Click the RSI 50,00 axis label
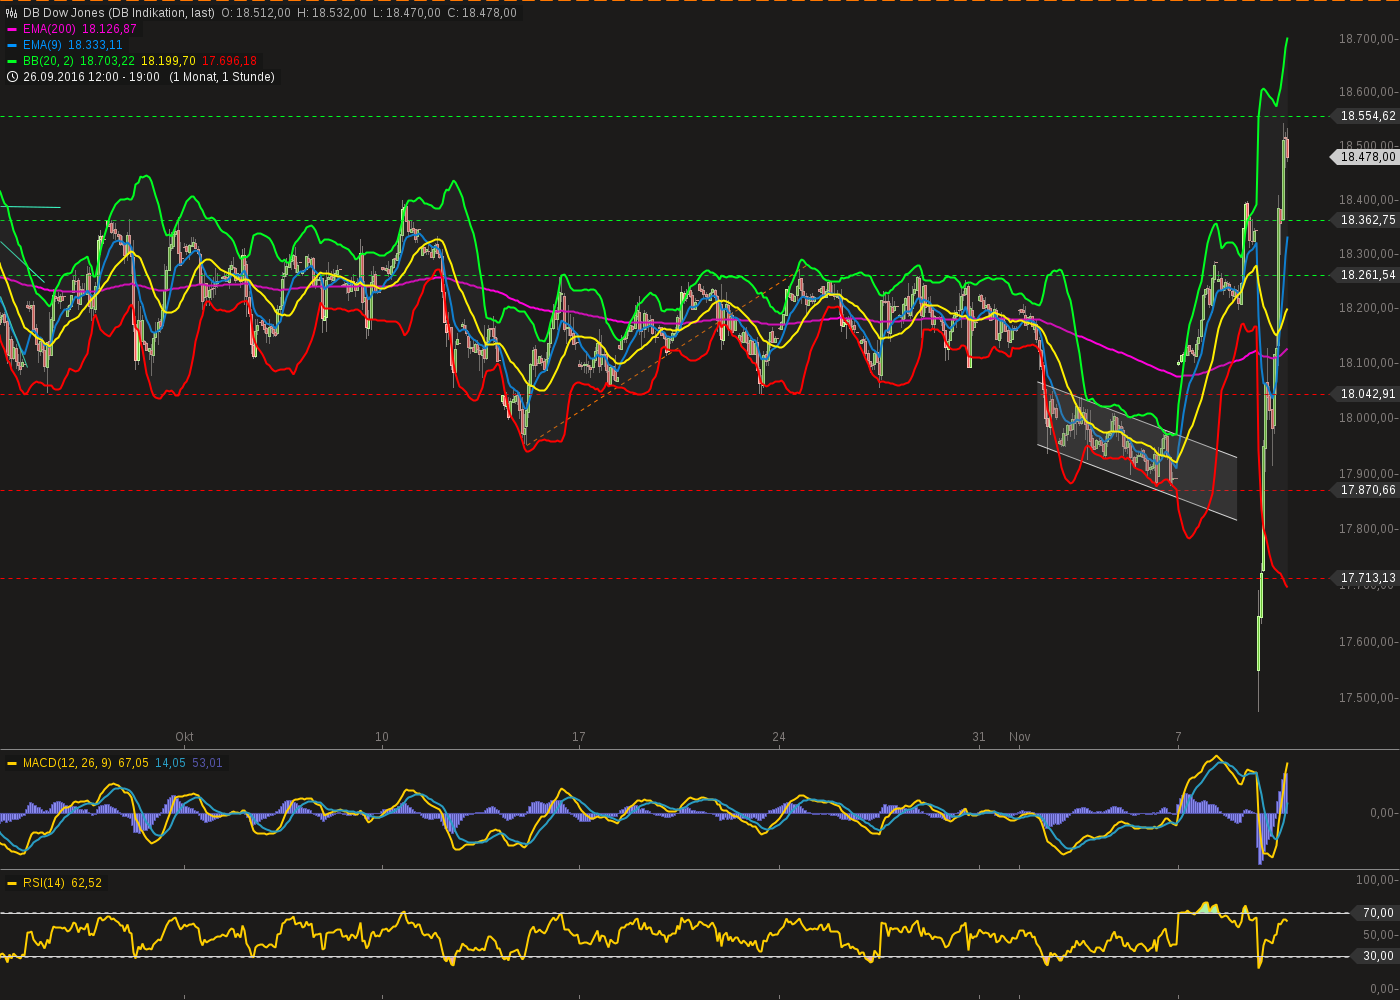 click(1379, 935)
